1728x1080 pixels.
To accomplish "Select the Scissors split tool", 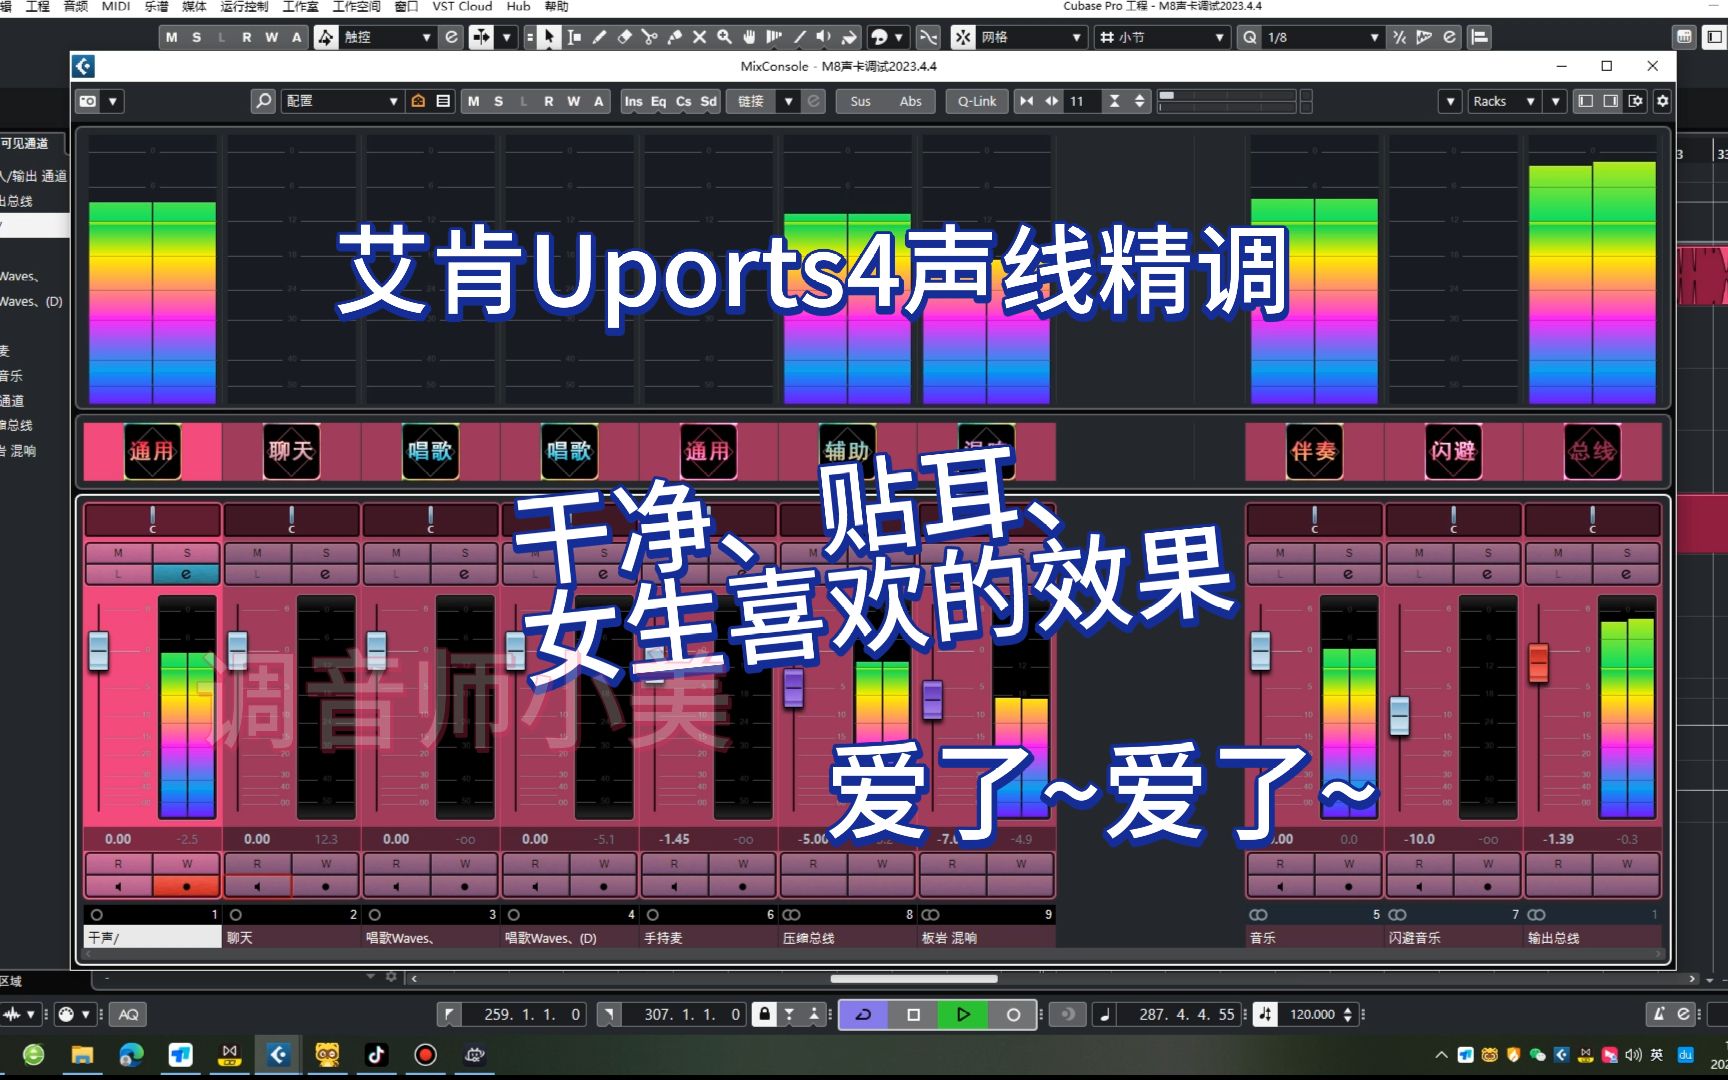I will (650, 37).
